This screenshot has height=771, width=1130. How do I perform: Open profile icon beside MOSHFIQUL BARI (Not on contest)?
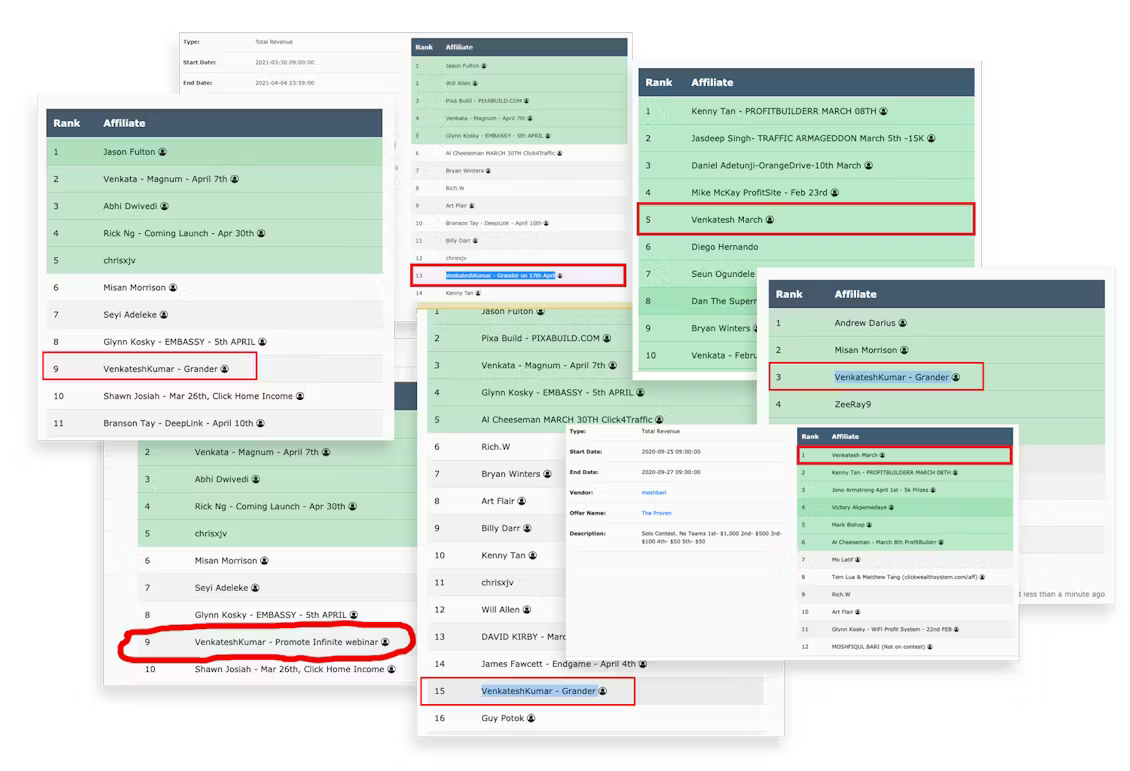[x=930, y=647]
